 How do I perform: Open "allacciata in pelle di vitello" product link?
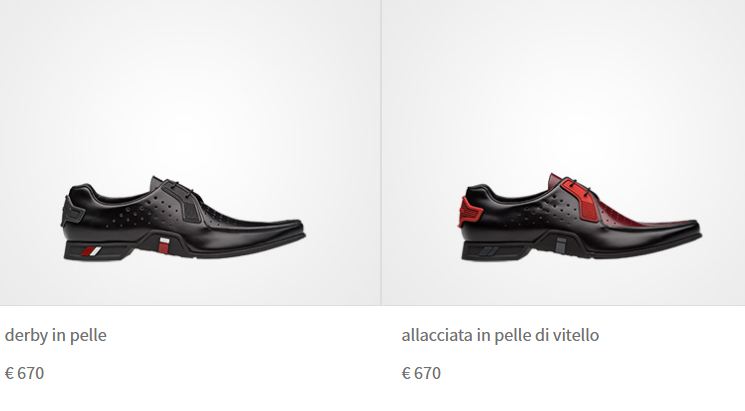pos(500,335)
